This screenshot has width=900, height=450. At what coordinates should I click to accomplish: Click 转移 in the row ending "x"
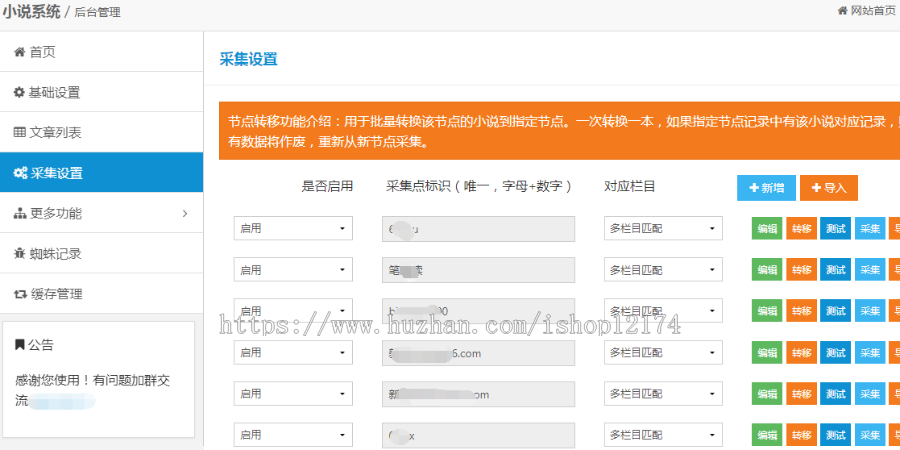(801, 435)
